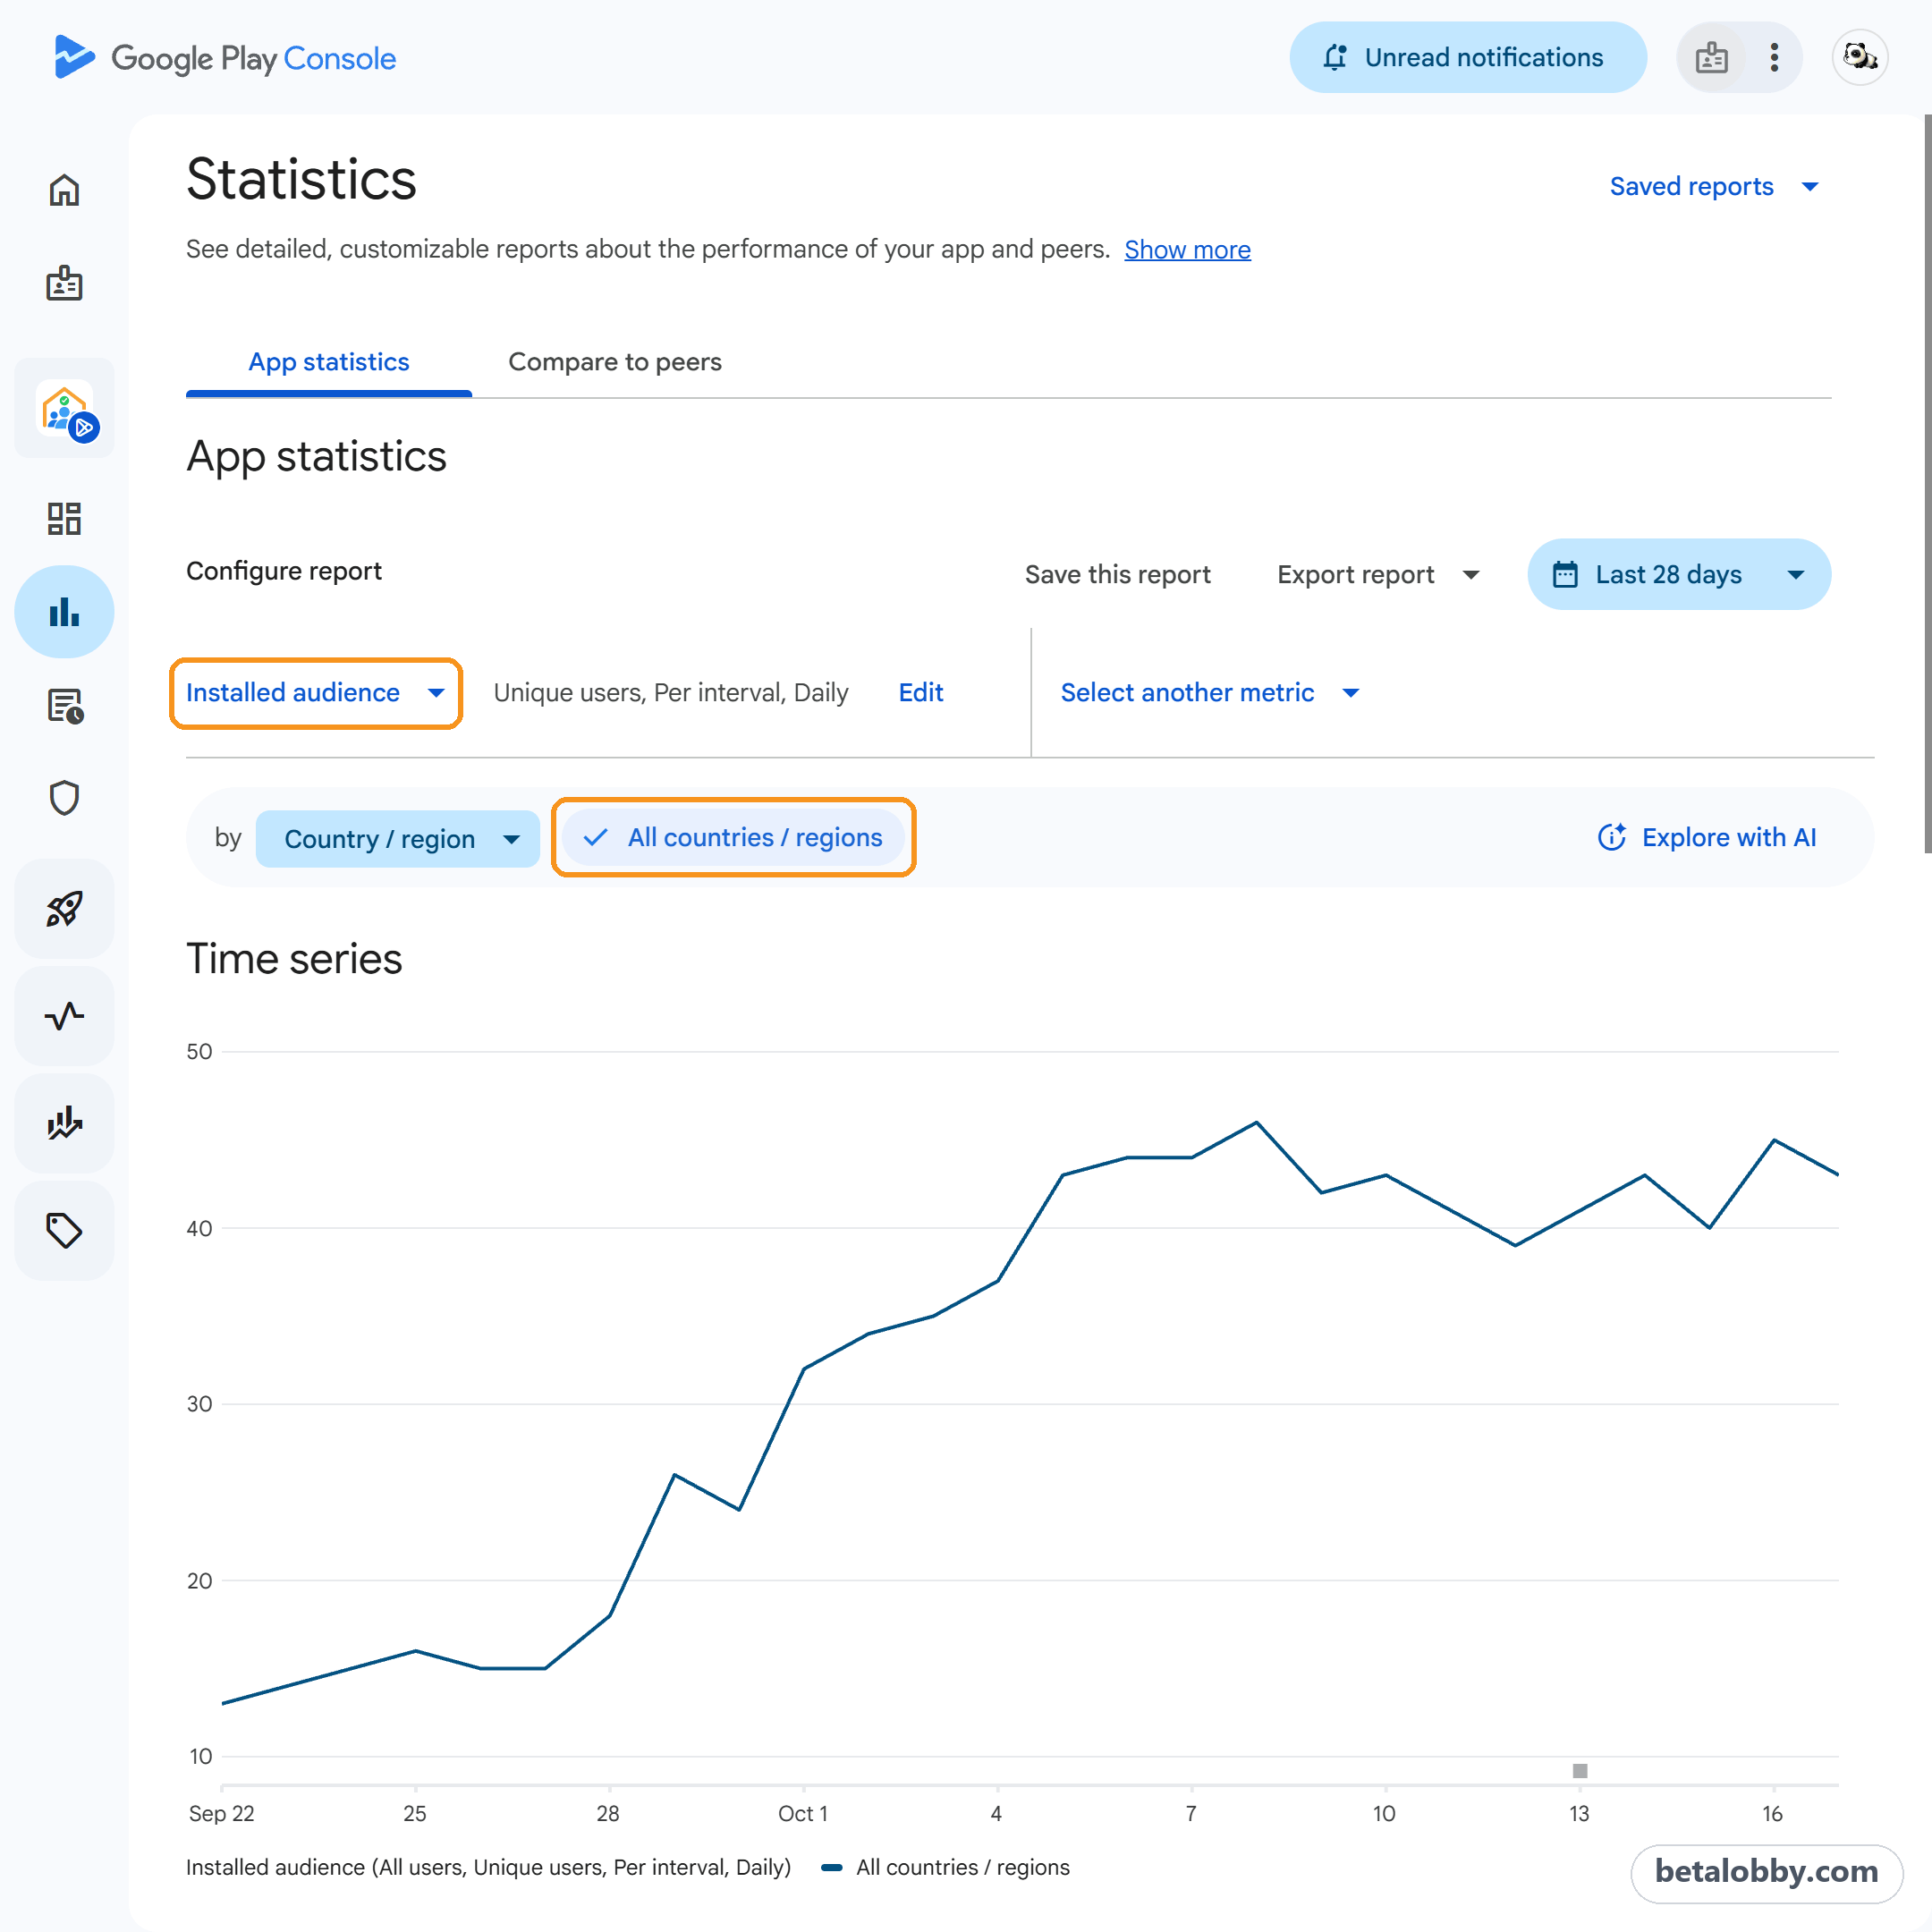Viewport: 1932px width, 1932px height.
Task: Open the rocket release icon
Action: [x=64, y=909]
